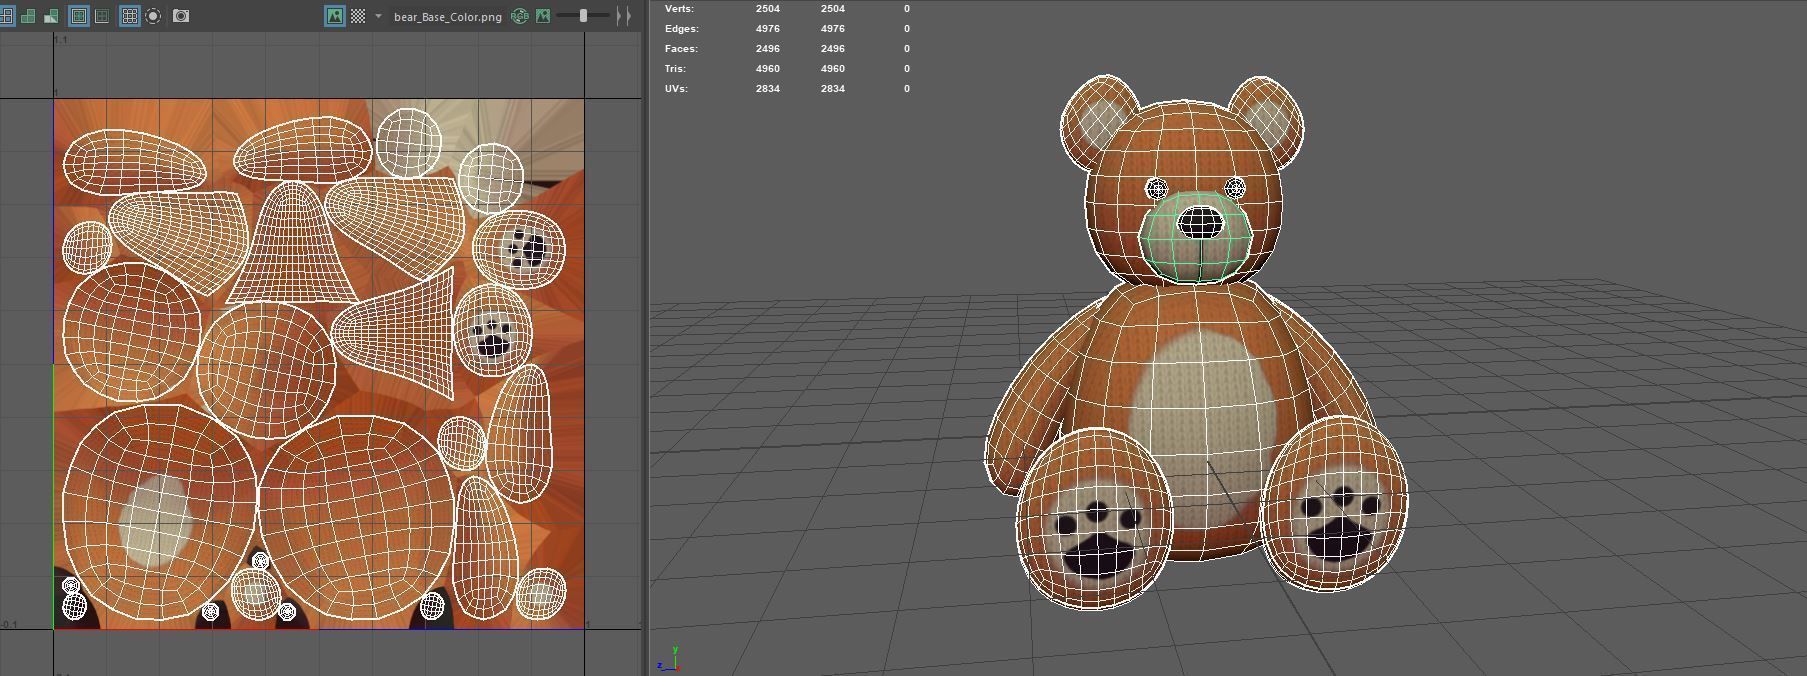
Task: Toggle the display image button
Action: 335,16
